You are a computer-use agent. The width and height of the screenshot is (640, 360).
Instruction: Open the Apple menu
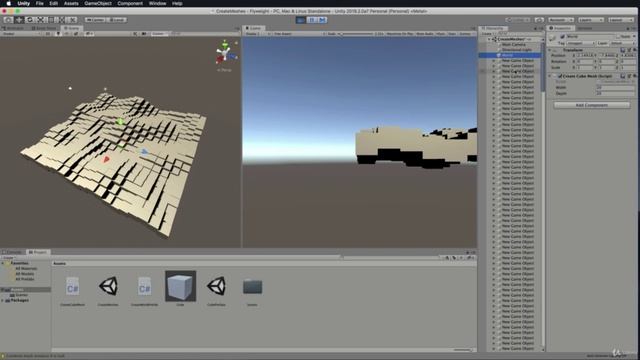(x=8, y=3)
